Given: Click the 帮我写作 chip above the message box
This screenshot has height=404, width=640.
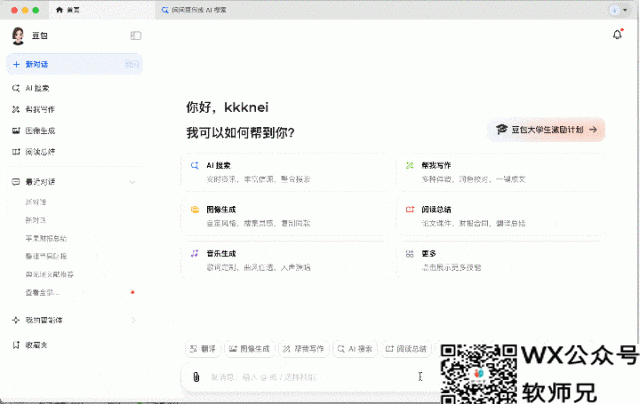Looking at the screenshot, I should pos(304,349).
